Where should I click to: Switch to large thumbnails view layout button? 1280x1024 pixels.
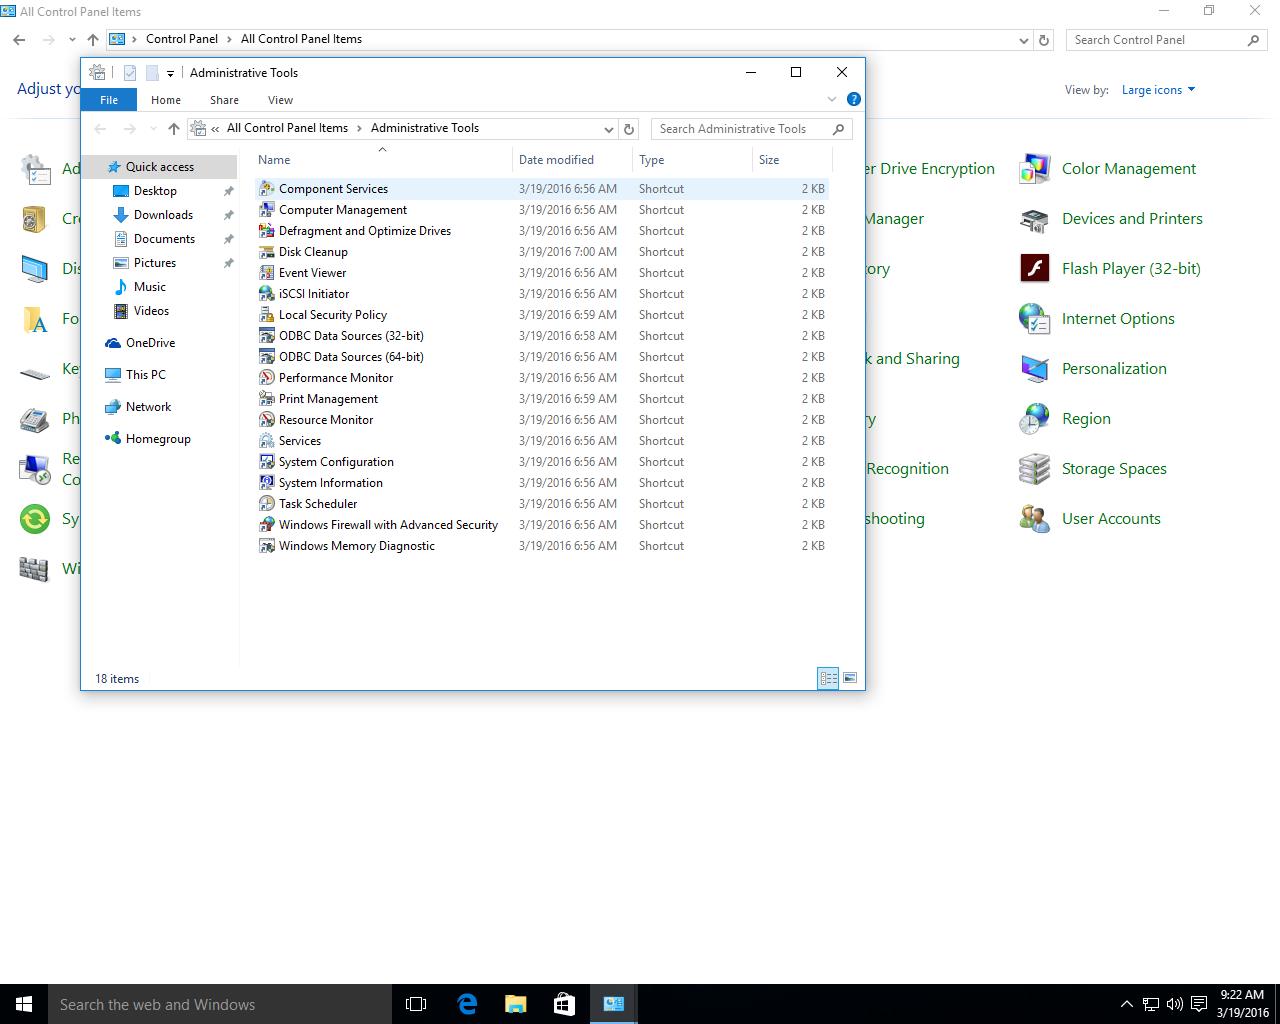tap(849, 678)
